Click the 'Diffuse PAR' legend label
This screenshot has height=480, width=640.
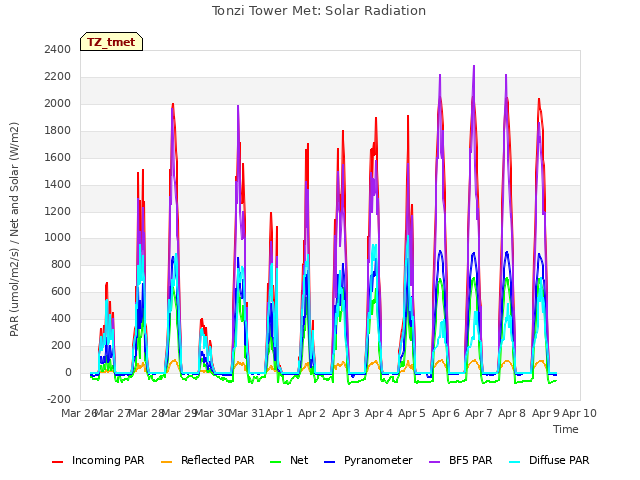pyautogui.click(x=559, y=460)
